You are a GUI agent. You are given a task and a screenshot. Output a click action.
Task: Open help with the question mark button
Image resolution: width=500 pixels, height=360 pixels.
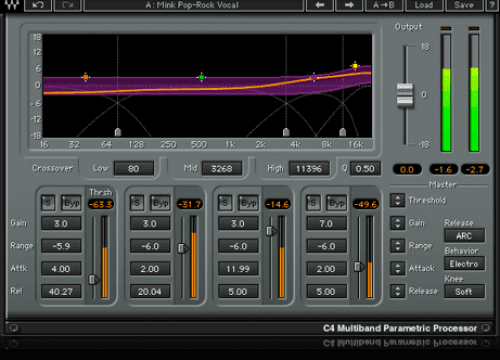492,5
